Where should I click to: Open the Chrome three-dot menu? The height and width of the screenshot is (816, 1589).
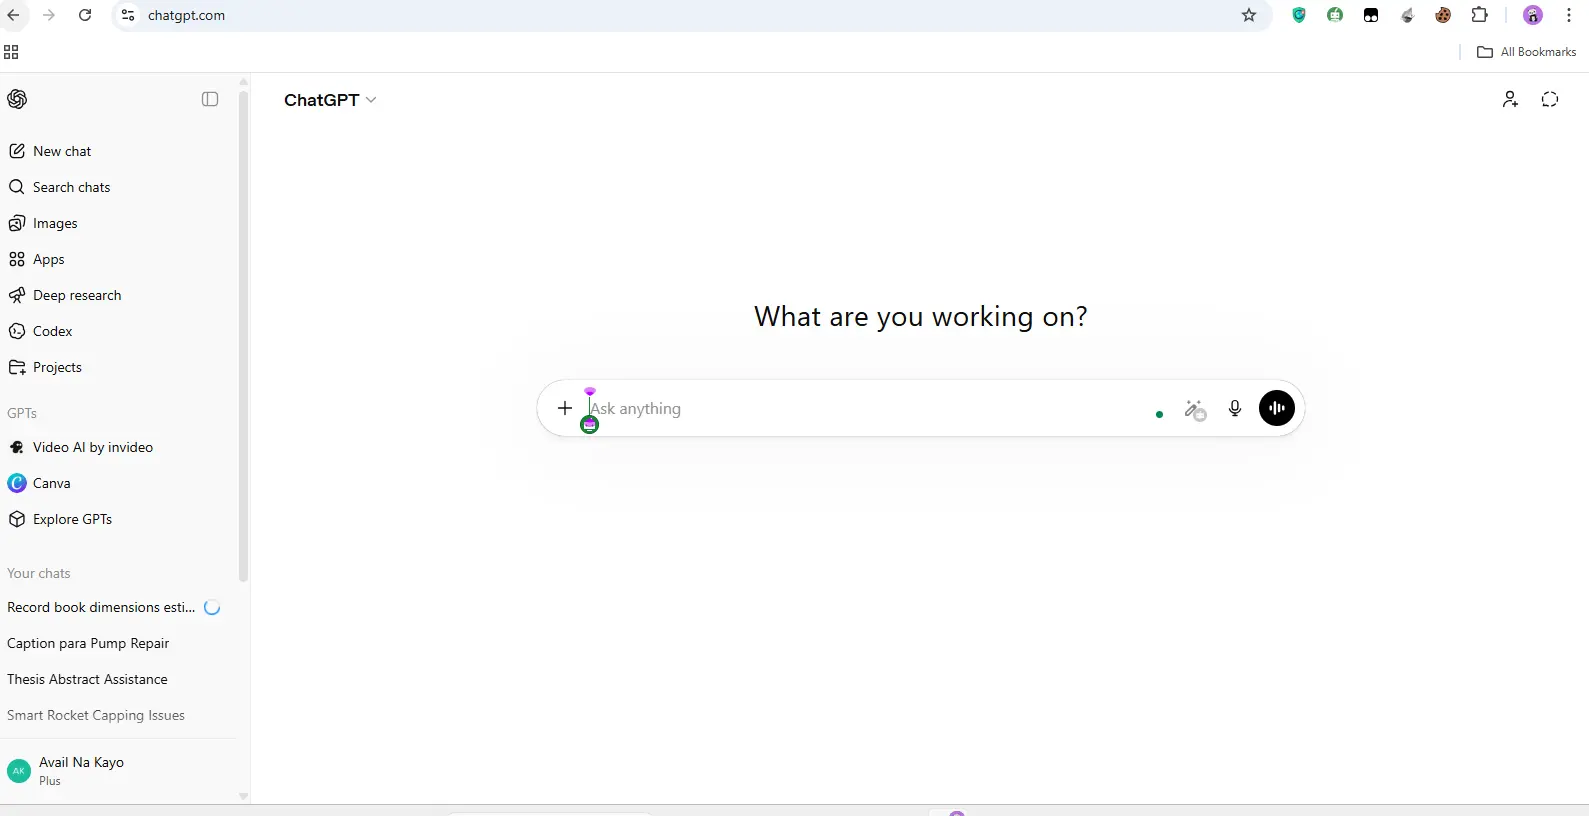pos(1569,15)
